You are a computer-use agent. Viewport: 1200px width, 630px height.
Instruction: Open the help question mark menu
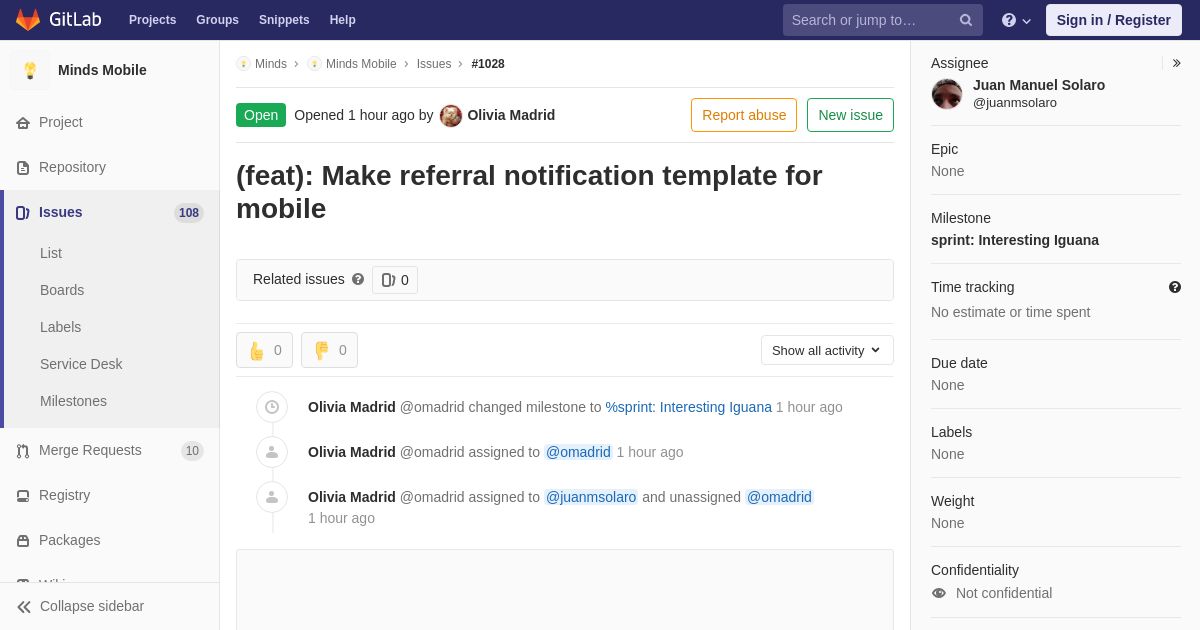pos(1016,20)
